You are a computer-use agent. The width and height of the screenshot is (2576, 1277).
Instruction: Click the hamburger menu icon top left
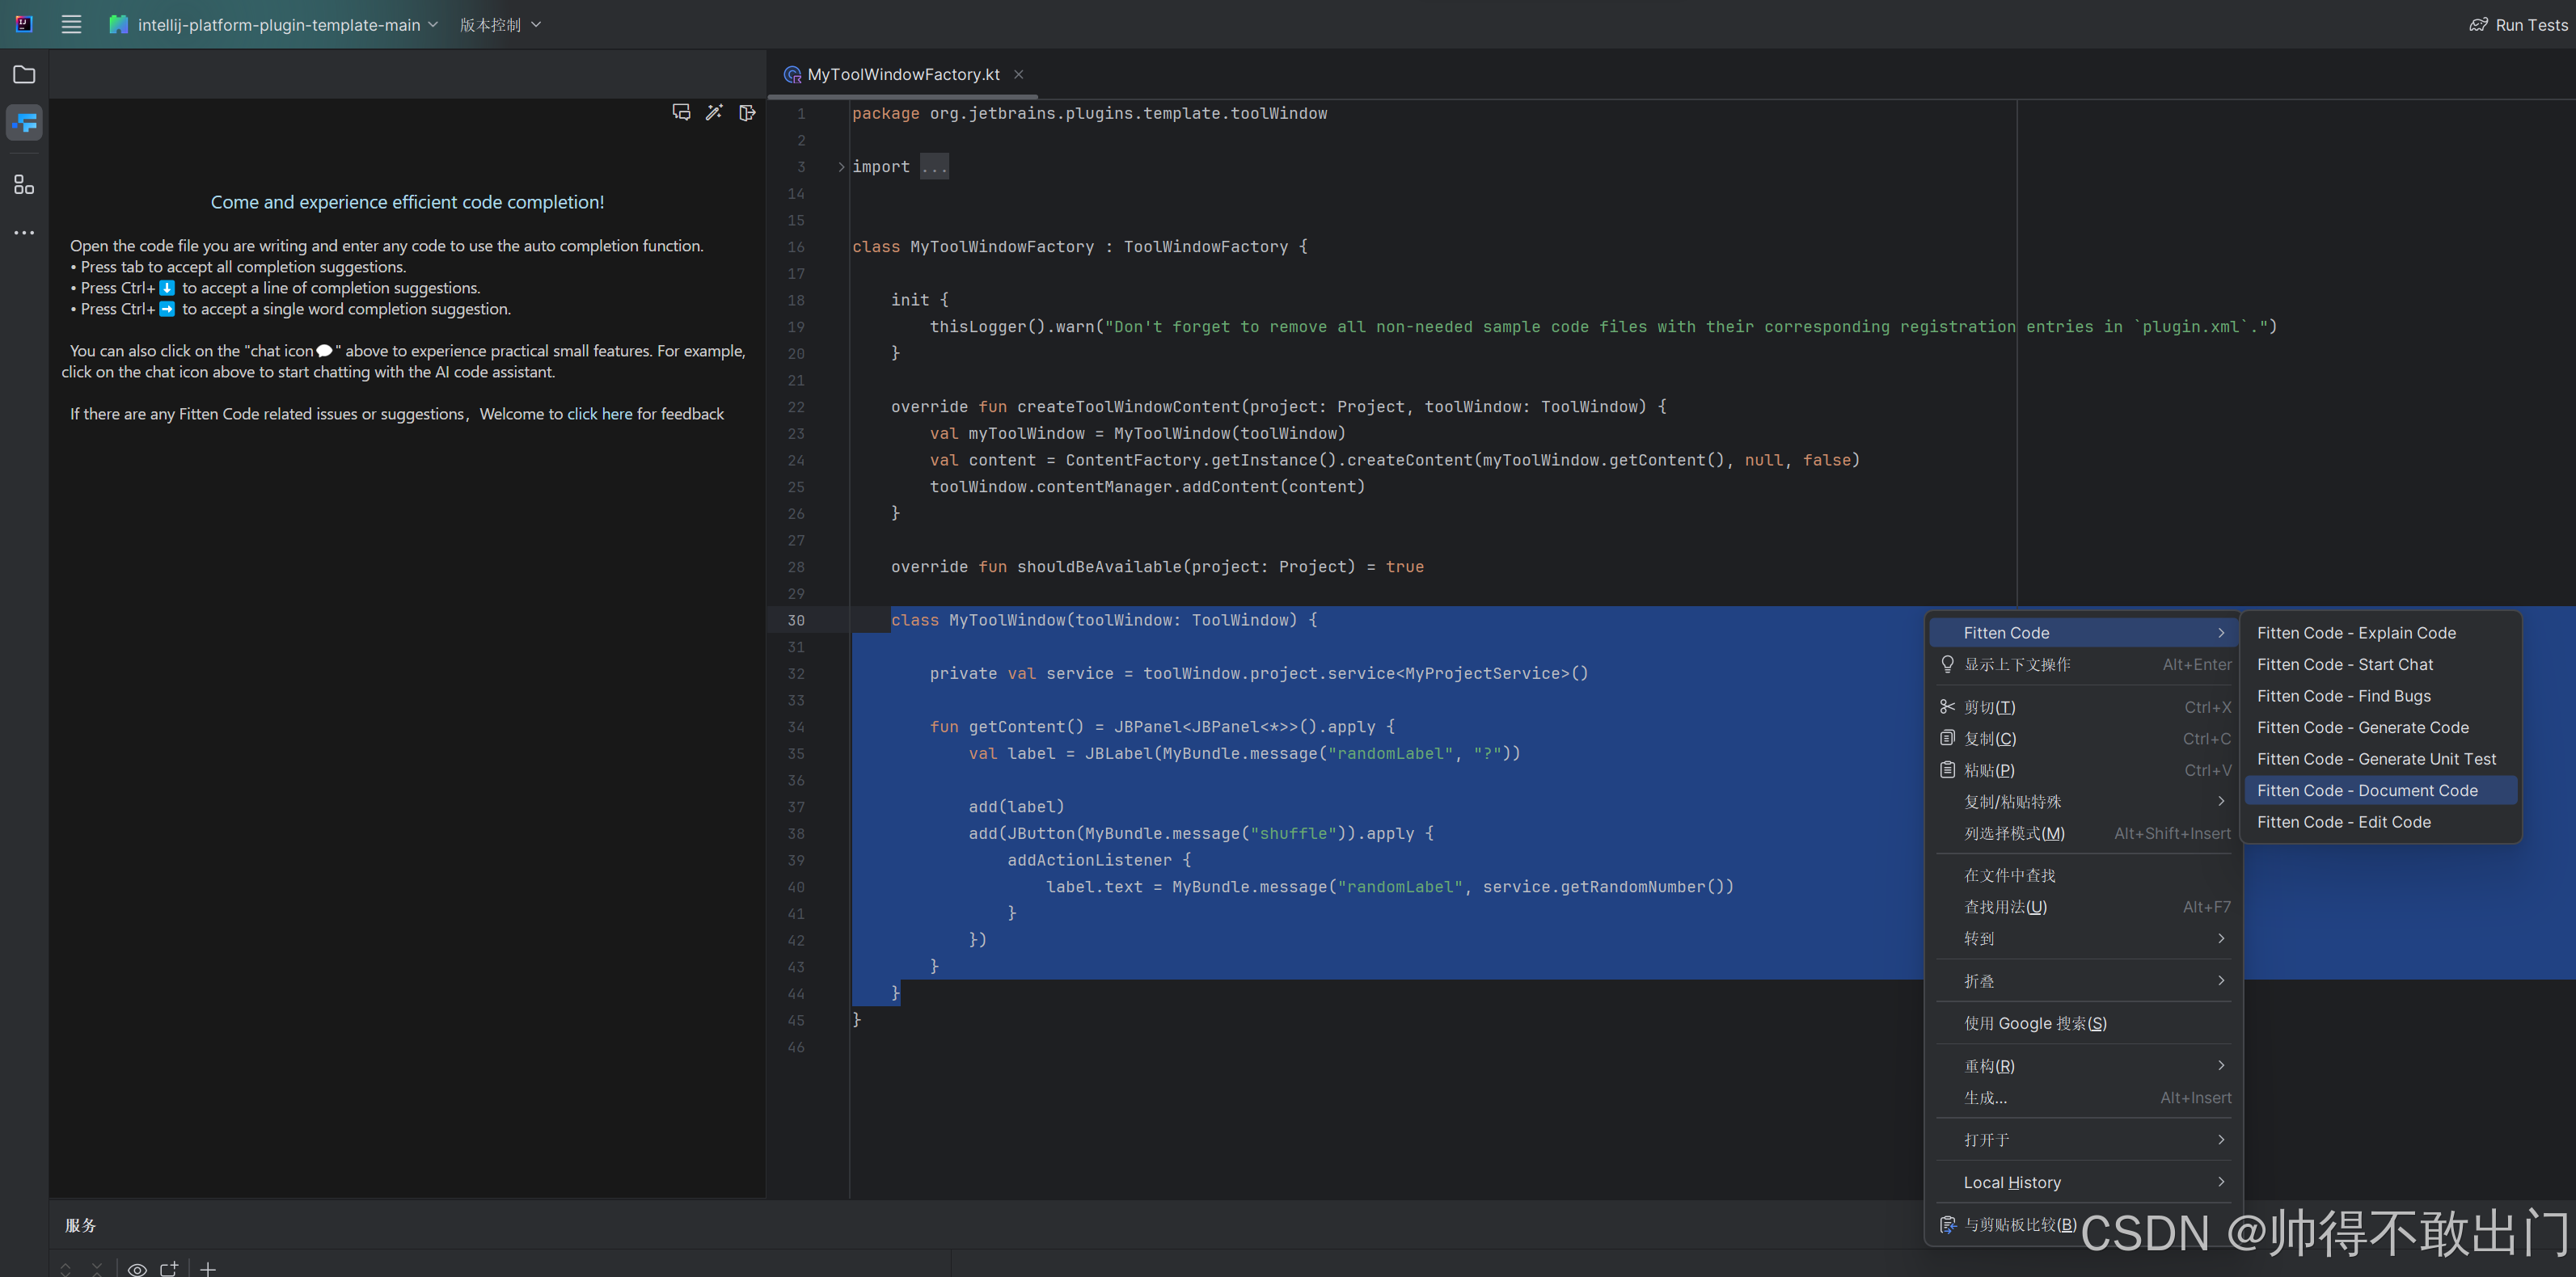70,23
